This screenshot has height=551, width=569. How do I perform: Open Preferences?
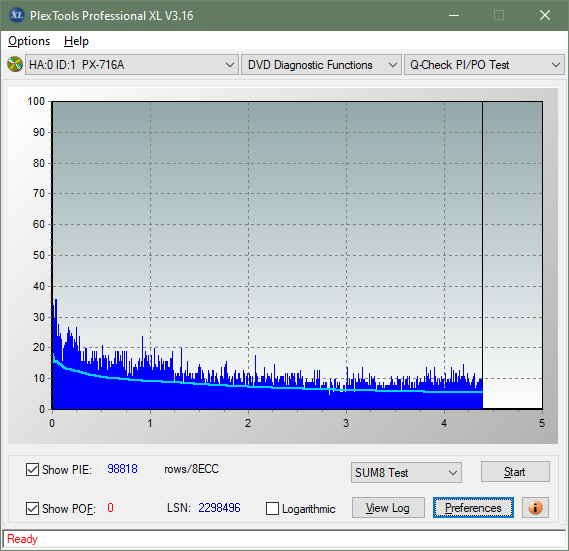click(x=473, y=507)
